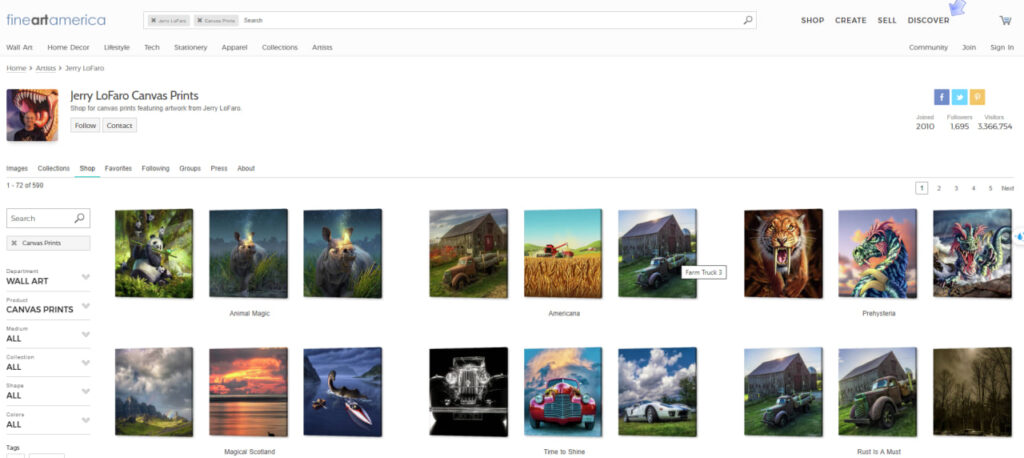Follow artist Jerry LoFaro

click(84, 125)
